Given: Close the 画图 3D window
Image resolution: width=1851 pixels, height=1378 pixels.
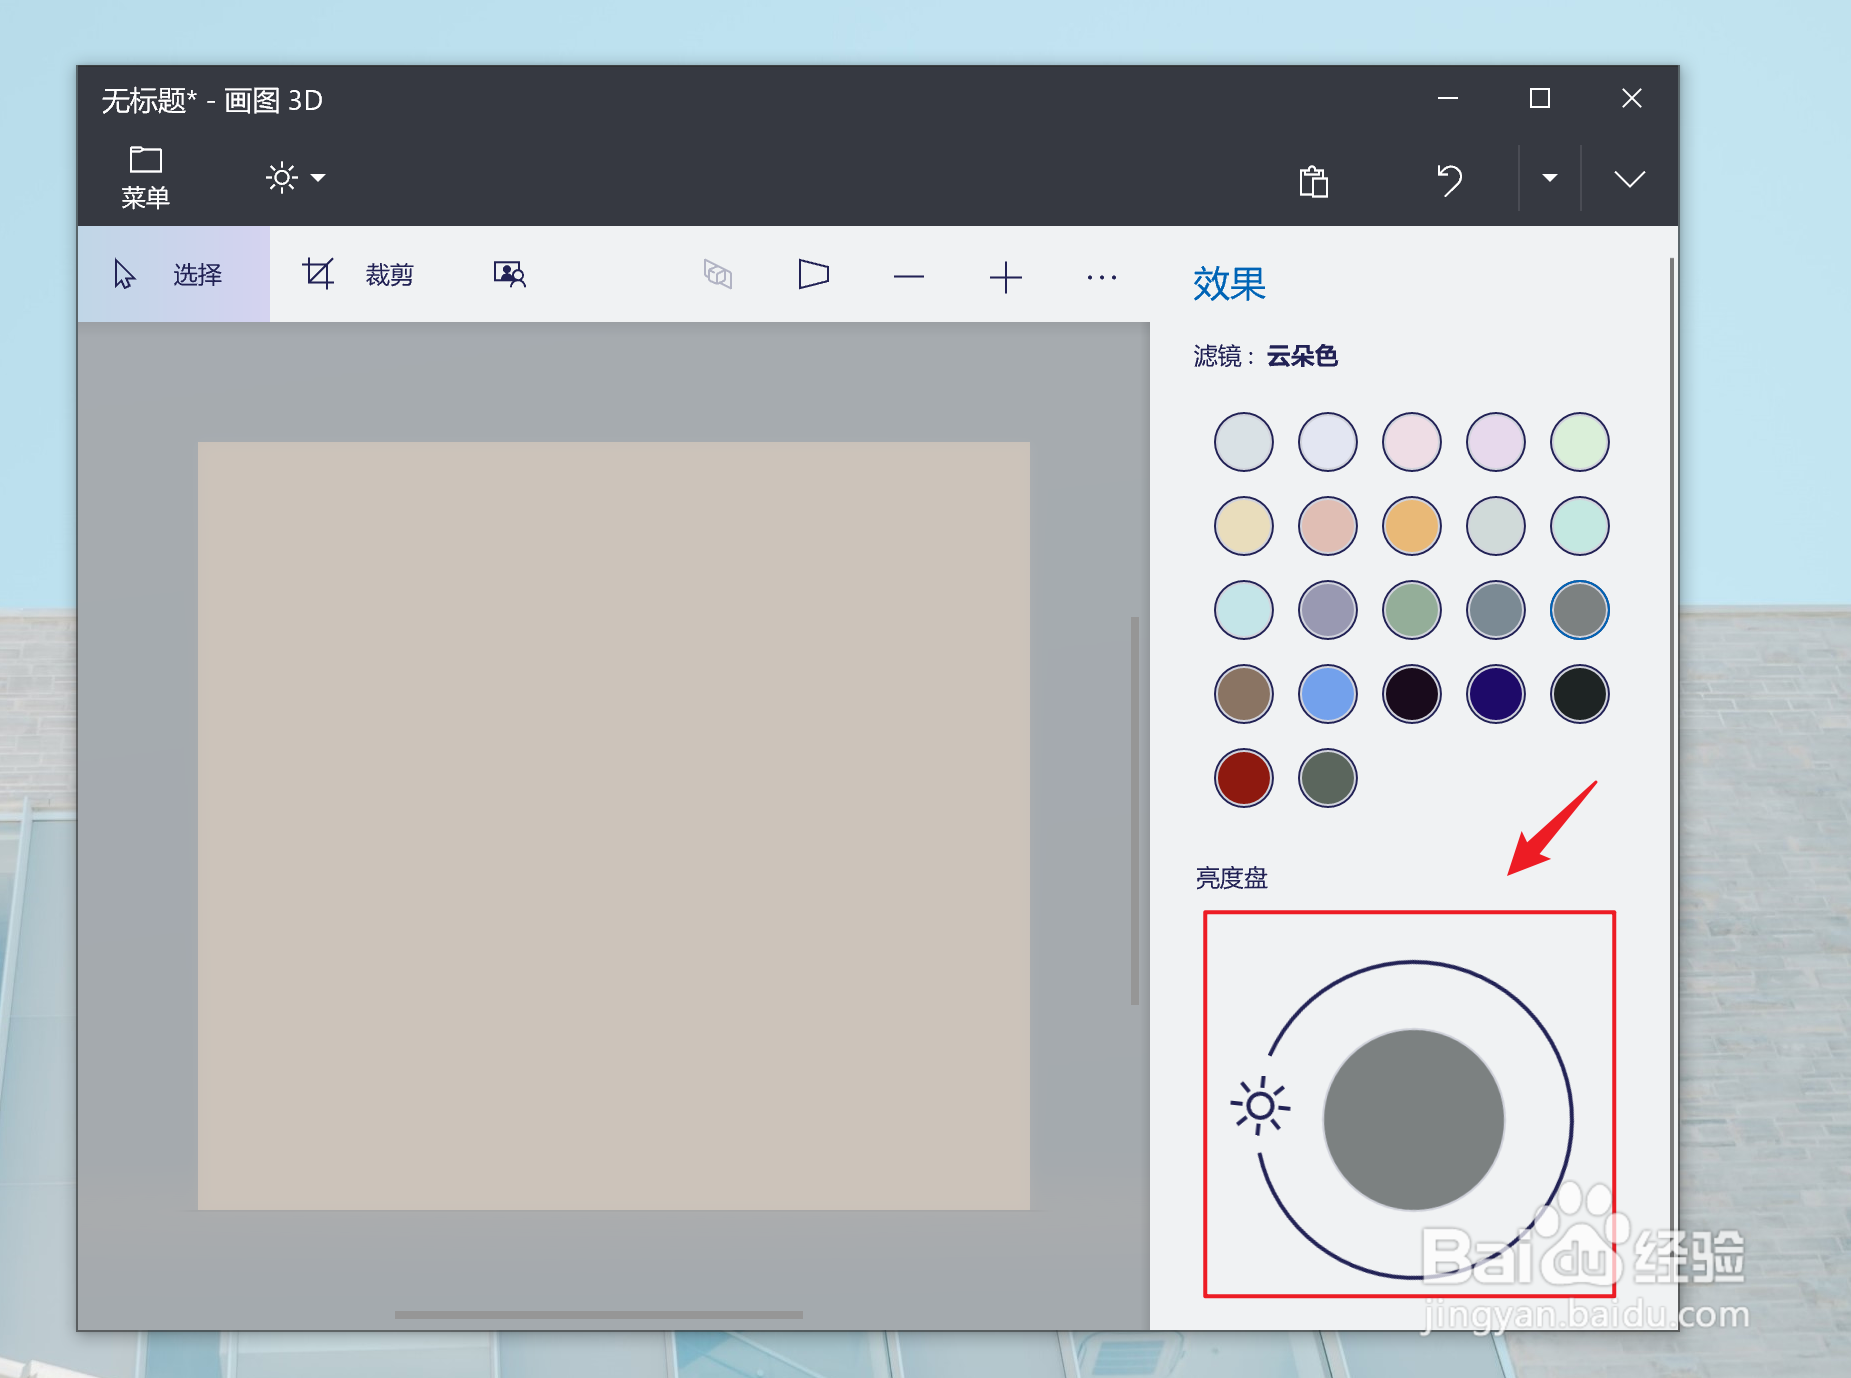Looking at the screenshot, I should [x=1632, y=98].
